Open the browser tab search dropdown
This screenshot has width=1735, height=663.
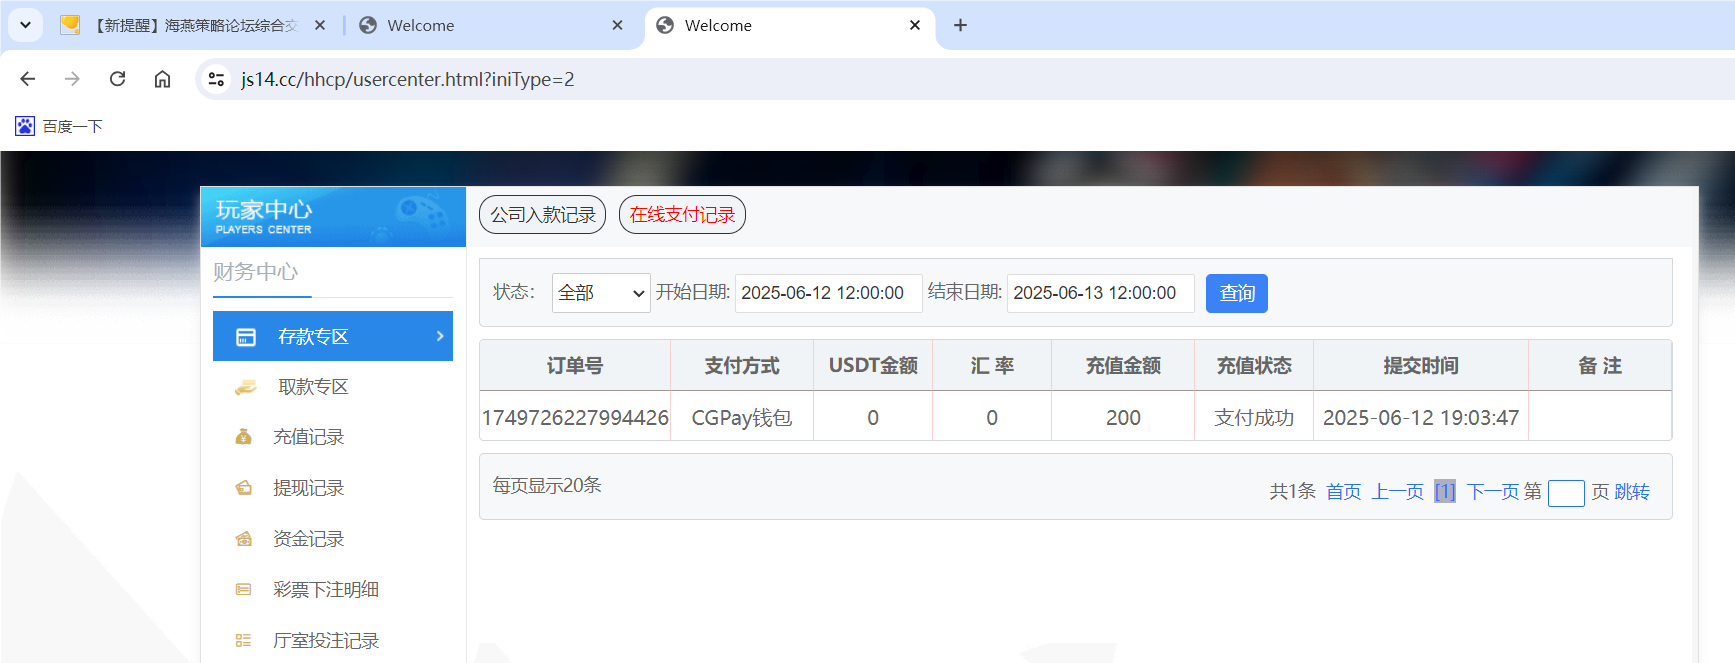point(25,25)
